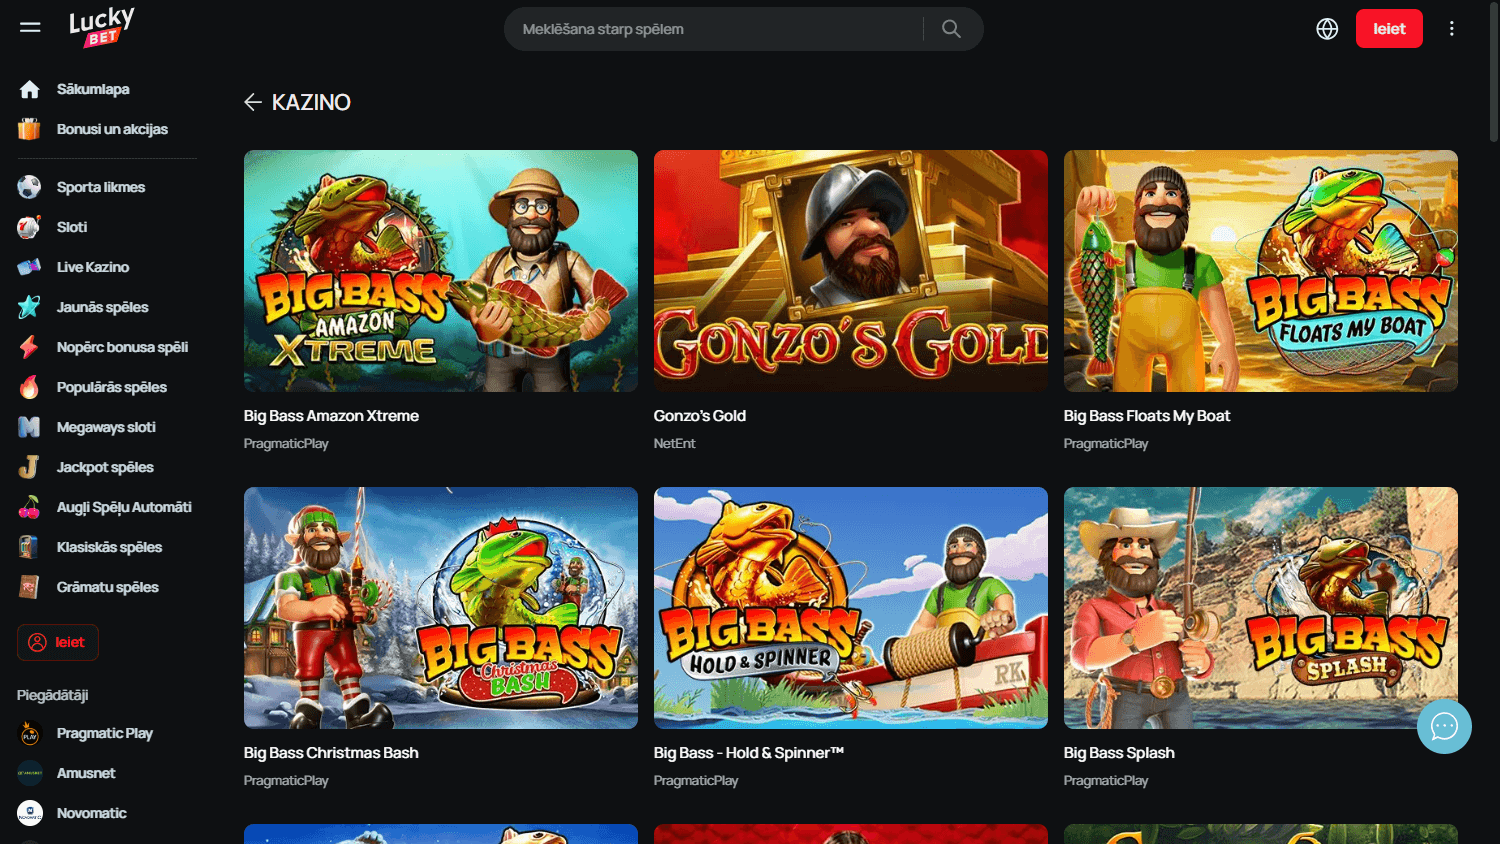The height and width of the screenshot is (844, 1500).
Task: Click the Big Bass Christmas Bash title
Action: pyautogui.click(x=331, y=753)
